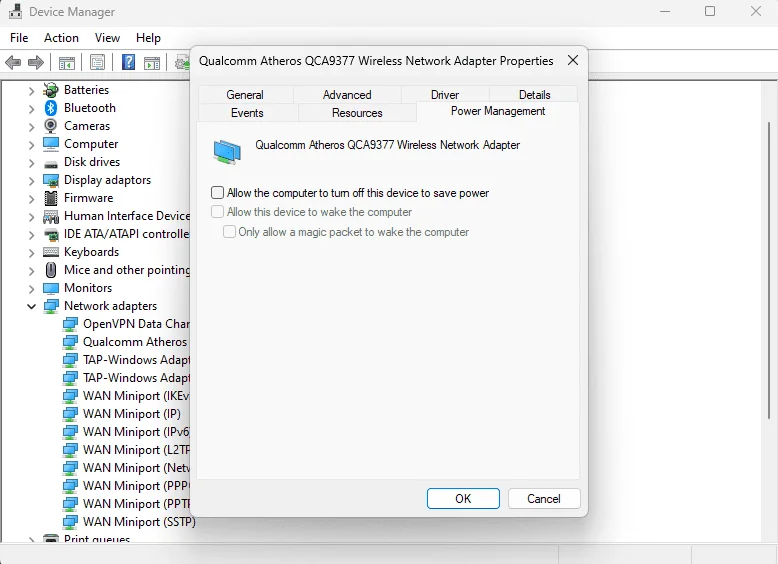
Task: Select WAN Miniport (L2TP) tree item
Action: coord(135,450)
